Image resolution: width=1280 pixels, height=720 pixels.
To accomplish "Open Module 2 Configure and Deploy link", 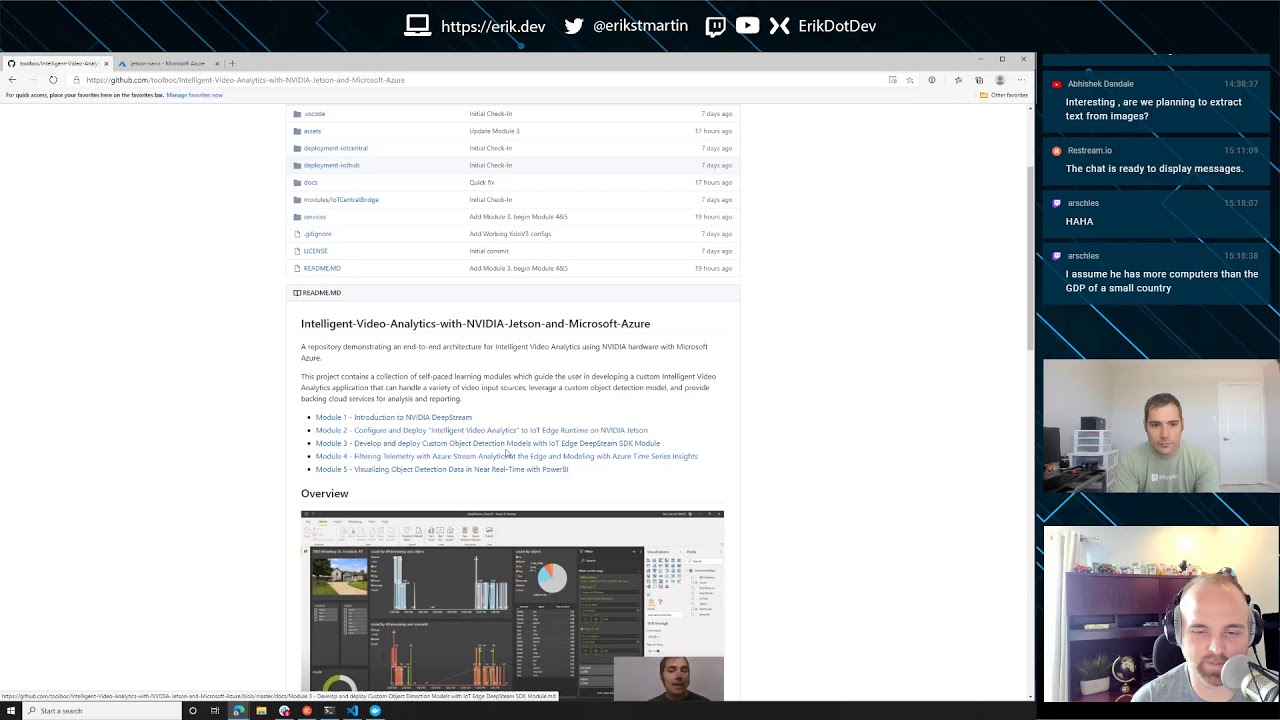I will click(x=481, y=430).
